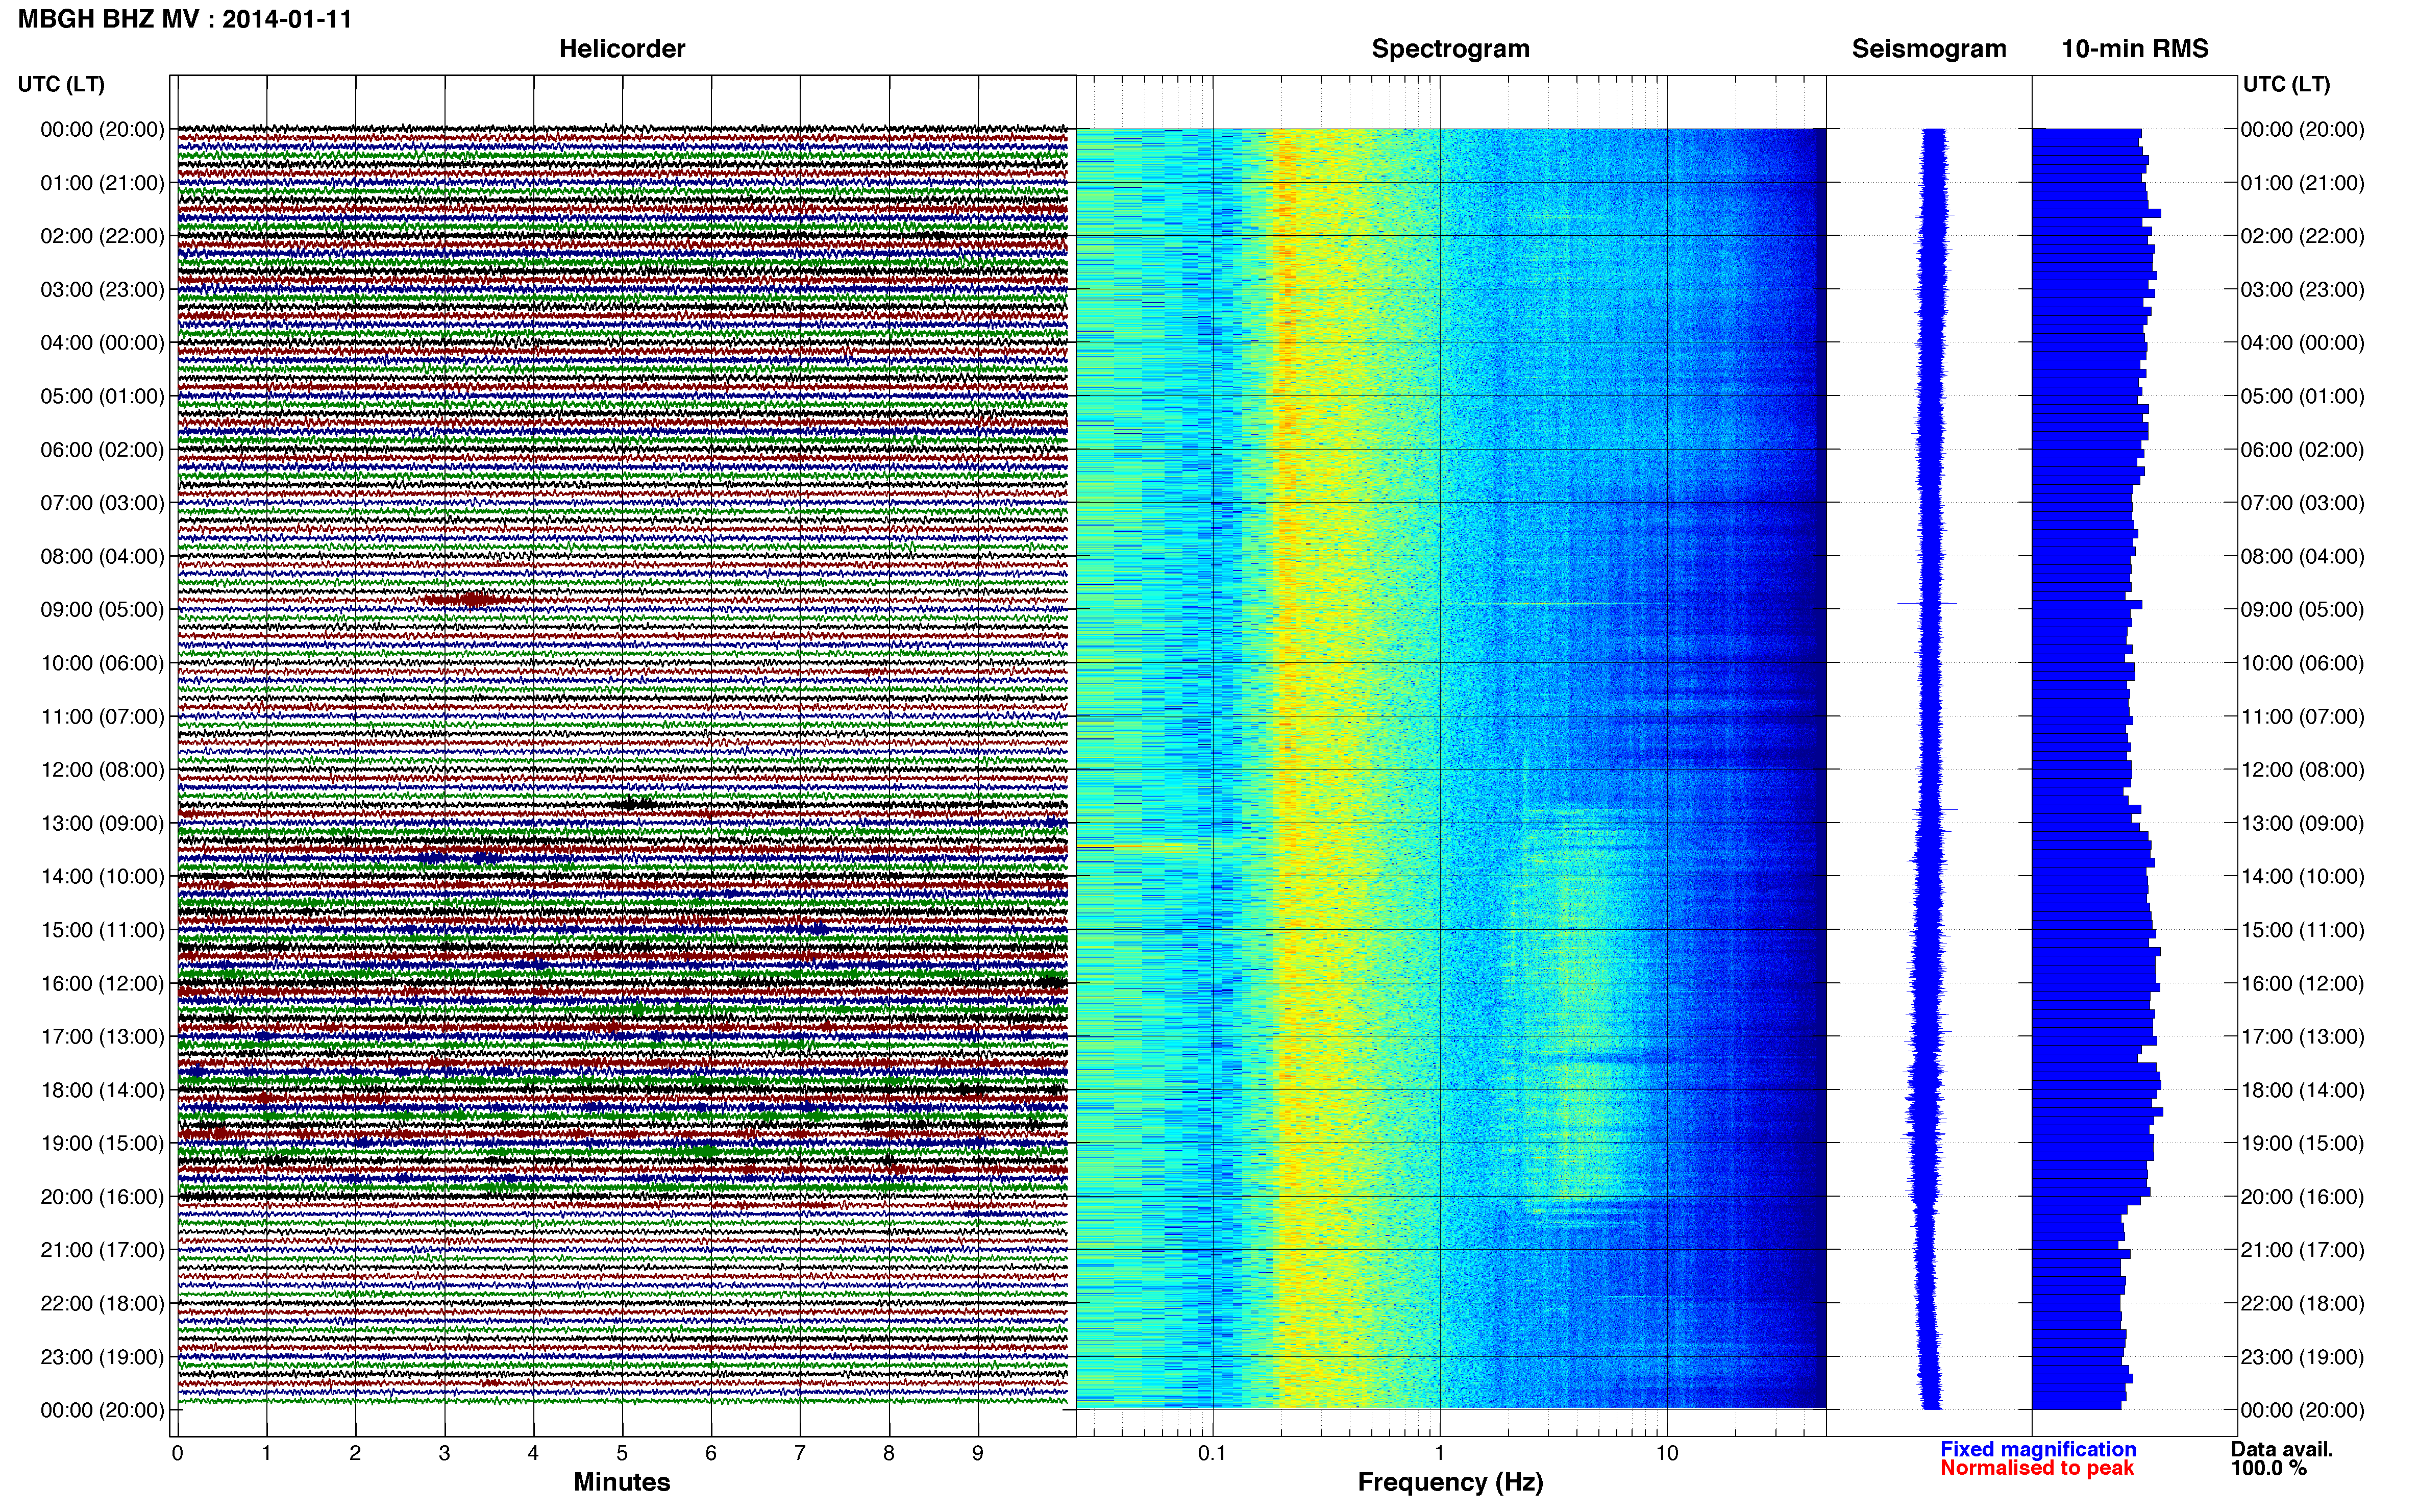Click 06:00 (02:00) on the Helicorder time axis
Image resolution: width=2419 pixels, height=1512 pixels.
102,450
